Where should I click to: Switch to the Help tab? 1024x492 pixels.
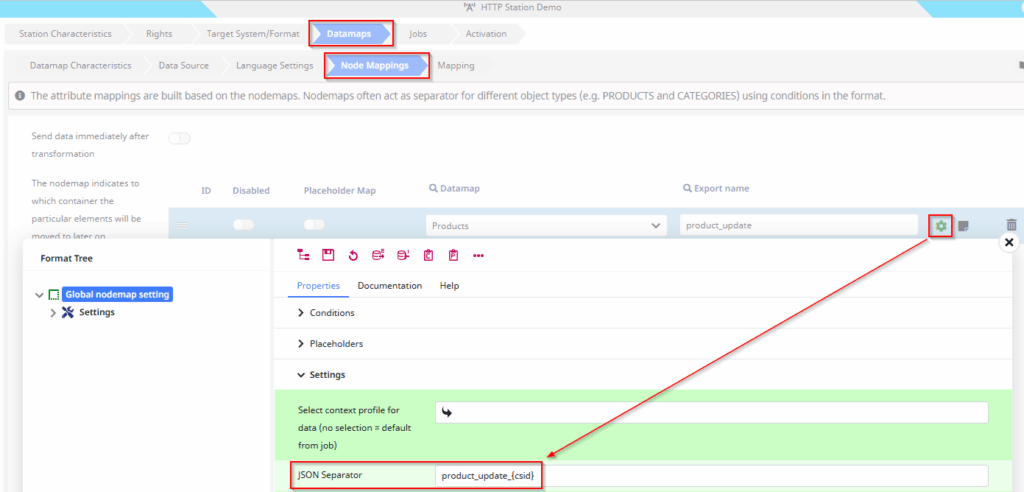point(449,286)
